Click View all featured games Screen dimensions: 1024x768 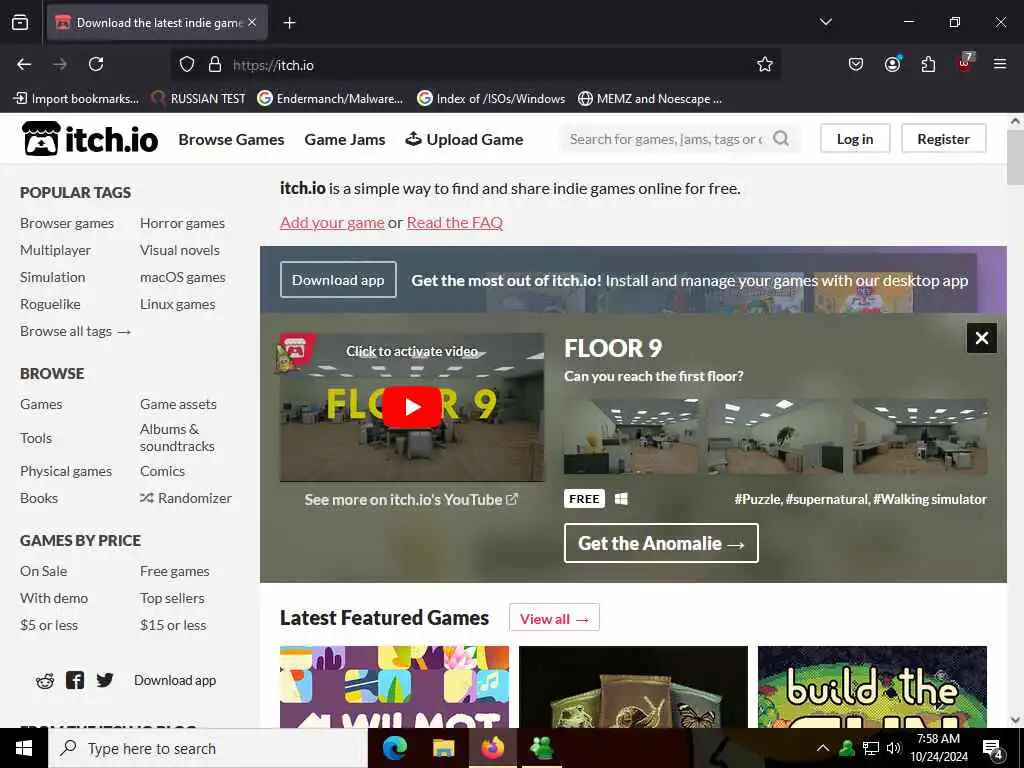pyautogui.click(x=554, y=618)
